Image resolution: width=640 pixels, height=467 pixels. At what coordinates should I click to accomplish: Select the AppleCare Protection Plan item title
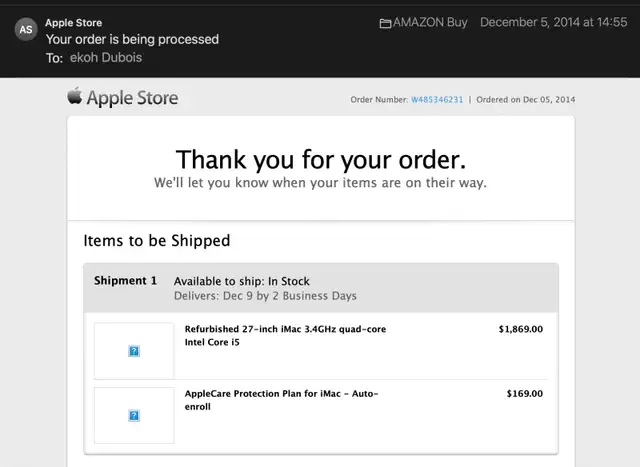point(281,400)
